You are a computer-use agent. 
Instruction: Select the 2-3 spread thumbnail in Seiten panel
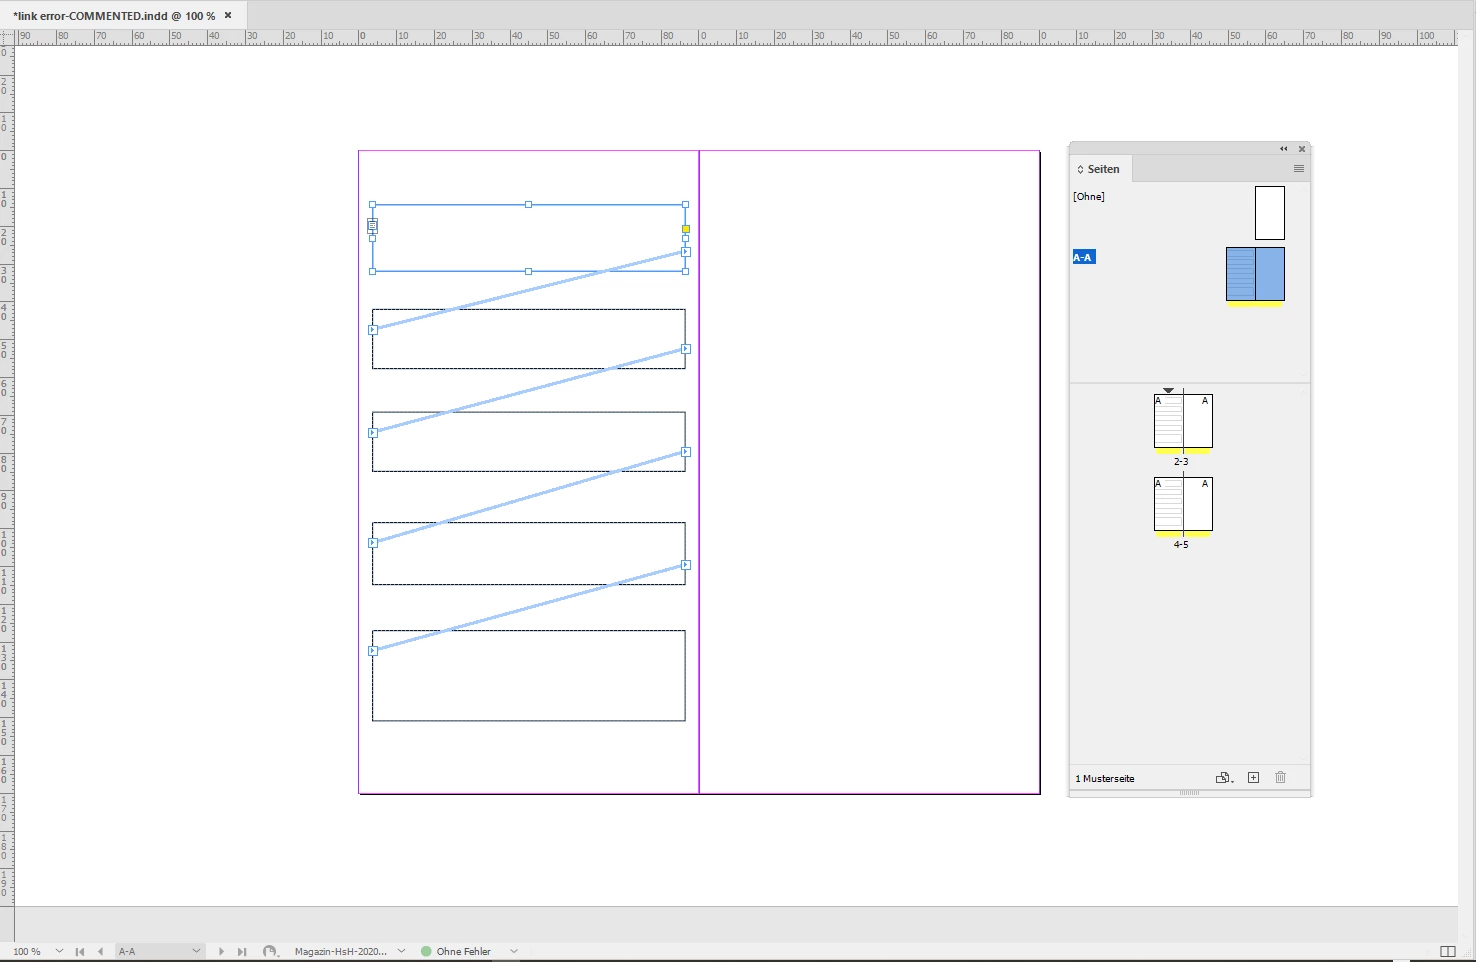tap(1183, 421)
